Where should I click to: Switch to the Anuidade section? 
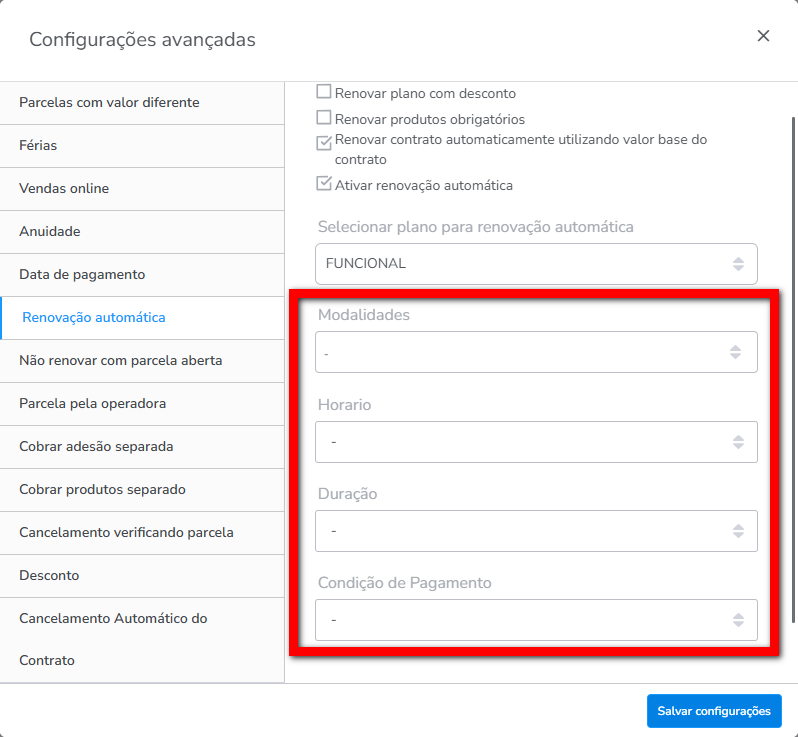(49, 231)
